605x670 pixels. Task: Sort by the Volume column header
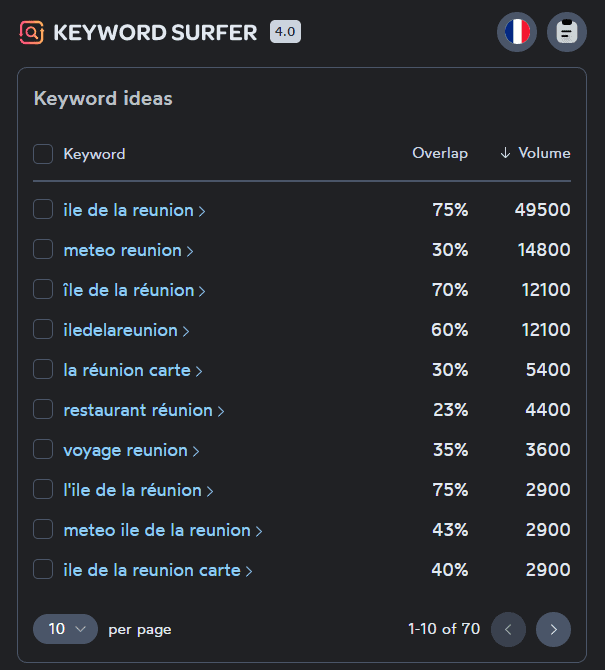coord(535,154)
